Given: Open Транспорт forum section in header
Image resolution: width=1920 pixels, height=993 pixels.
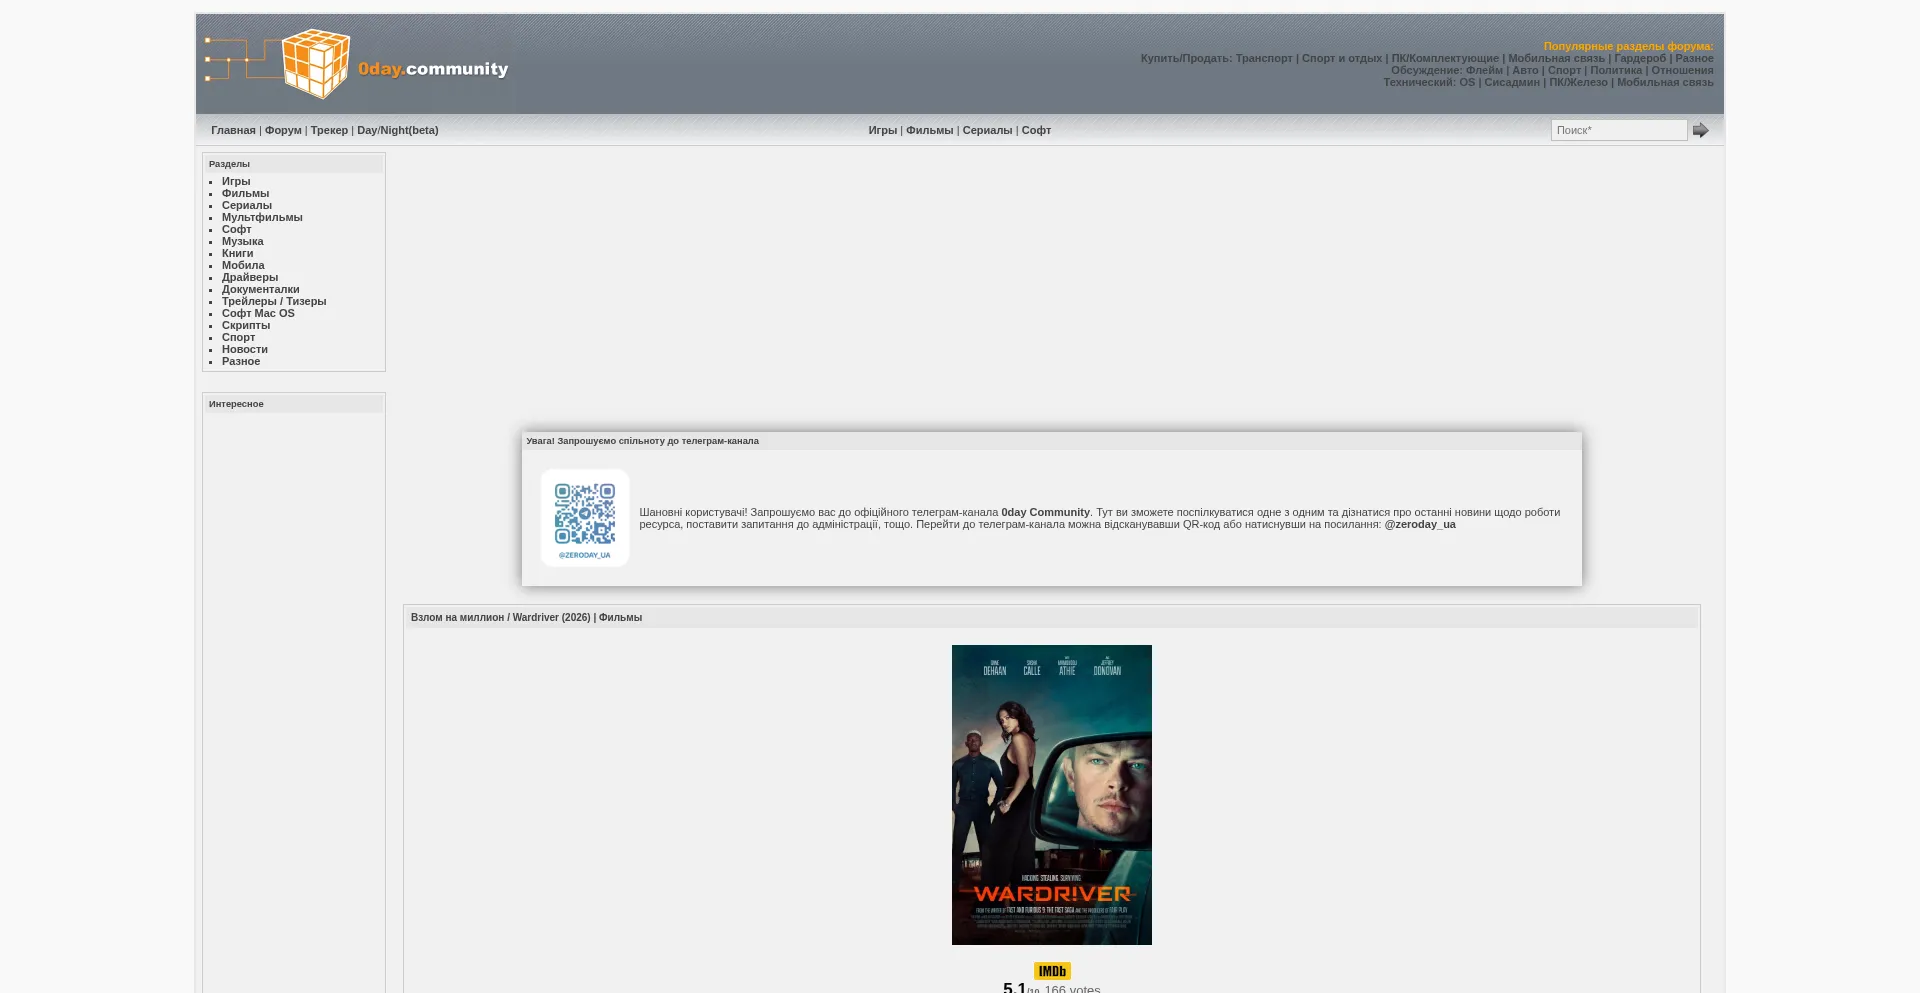Looking at the screenshot, I should tap(1264, 58).
